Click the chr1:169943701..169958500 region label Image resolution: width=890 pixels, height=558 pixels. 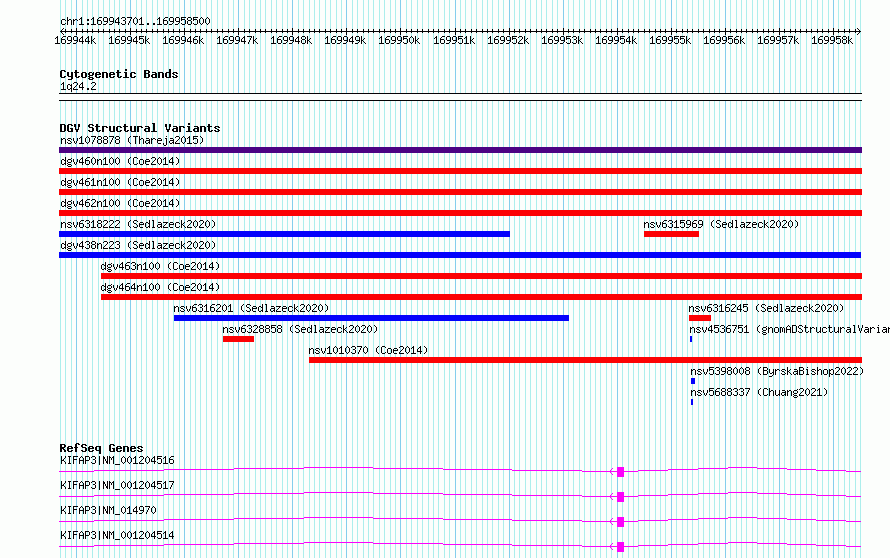tap(135, 21)
